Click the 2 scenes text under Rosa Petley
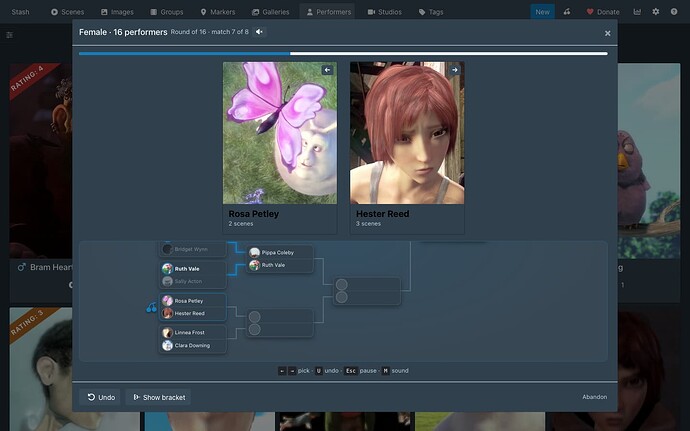This screenshot has height=431, width=690. tap(241, 224)
